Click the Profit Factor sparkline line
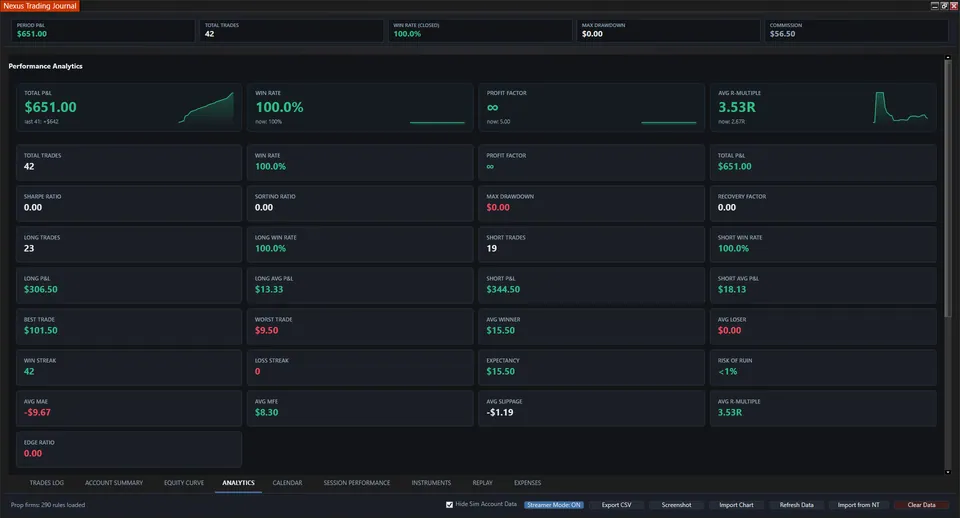Viewport: 960px width, 518px height. [669, 122]
